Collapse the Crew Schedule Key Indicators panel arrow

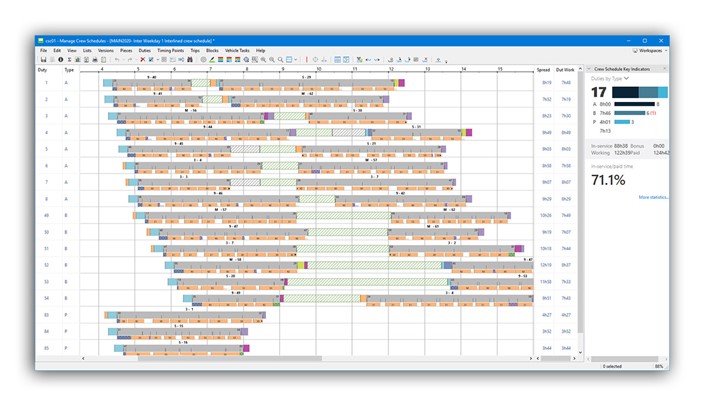pyautogui.click(x=589, y=69)
